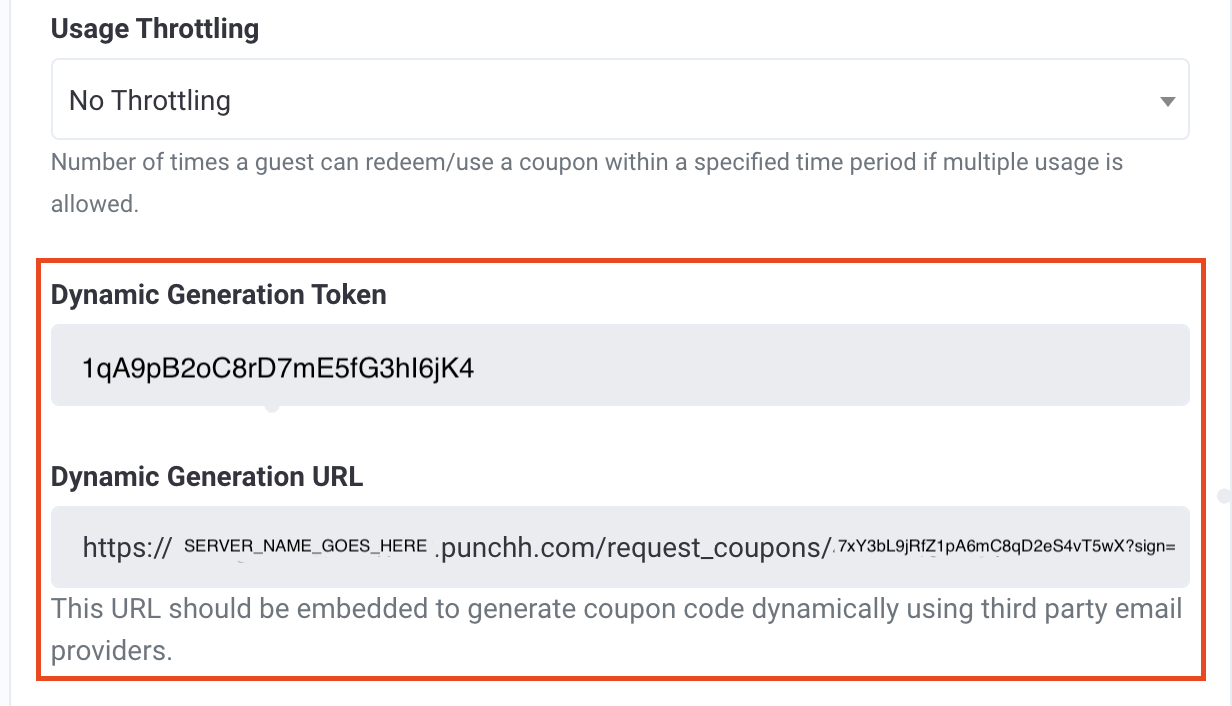The width and height of the screenshot is (1232, 706).
Task: Click the Dynamic Generation URL heading
Action: (207, 477)
